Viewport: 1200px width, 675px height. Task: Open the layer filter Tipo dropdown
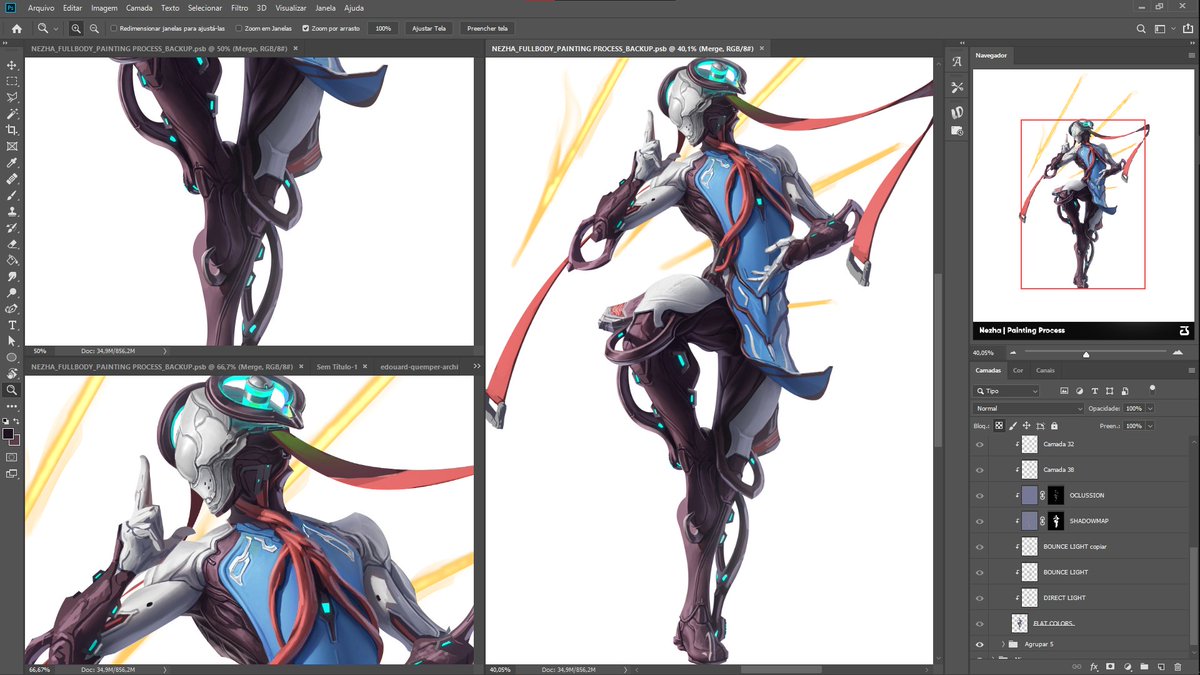pos(1007,391)
